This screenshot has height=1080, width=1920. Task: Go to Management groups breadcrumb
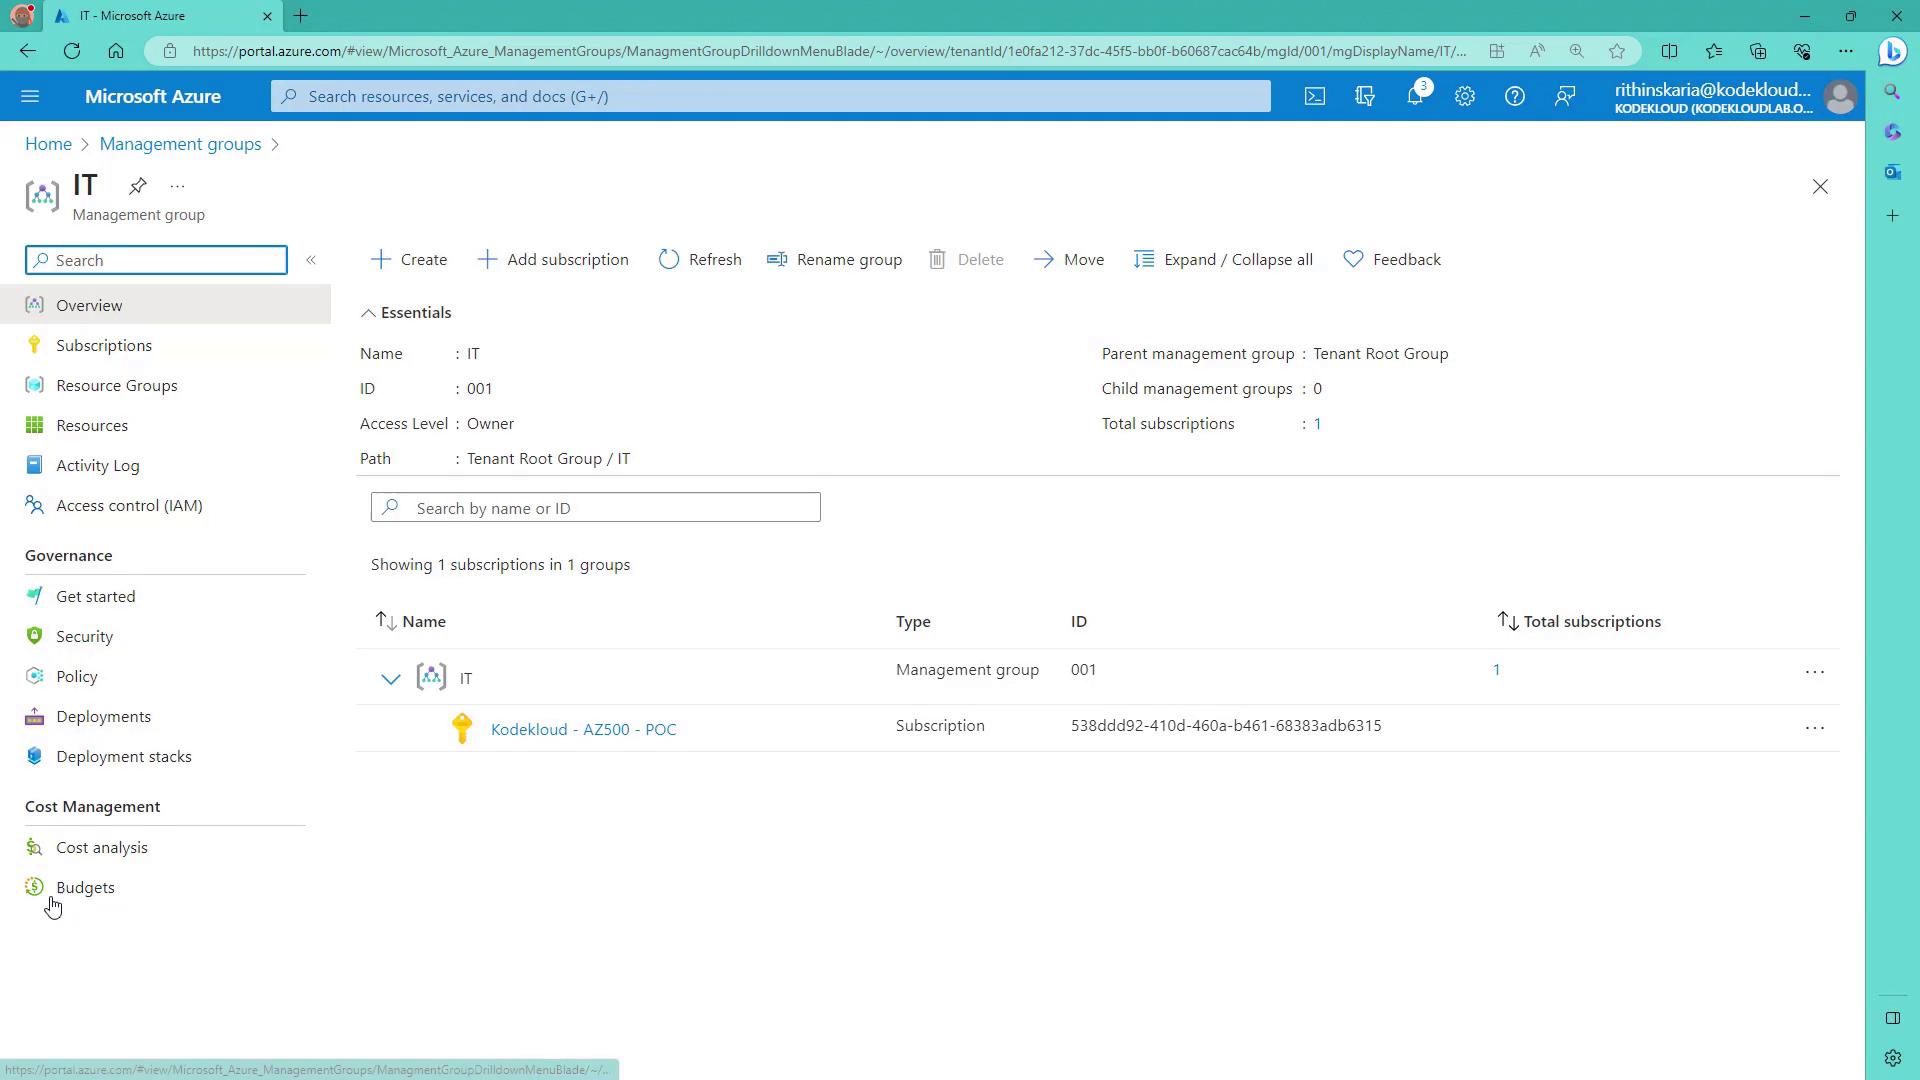[180, 144]
